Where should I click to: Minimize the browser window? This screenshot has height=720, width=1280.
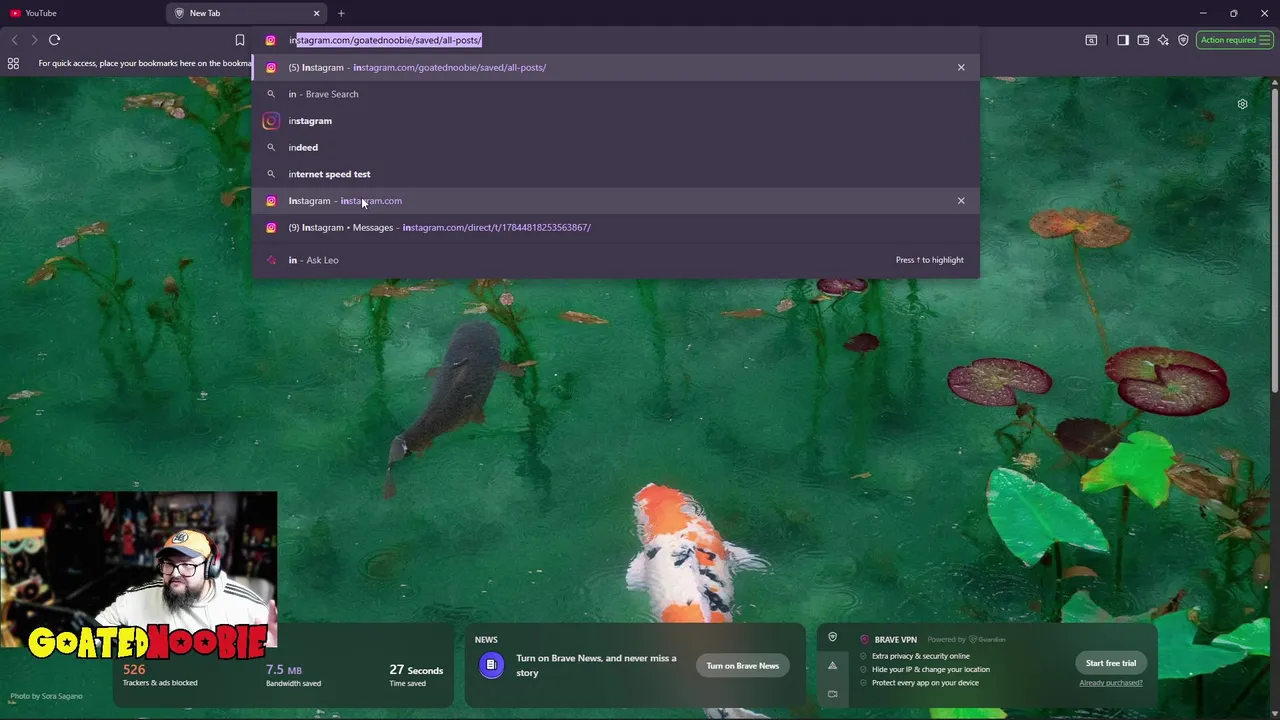(x=1203, y=13)
